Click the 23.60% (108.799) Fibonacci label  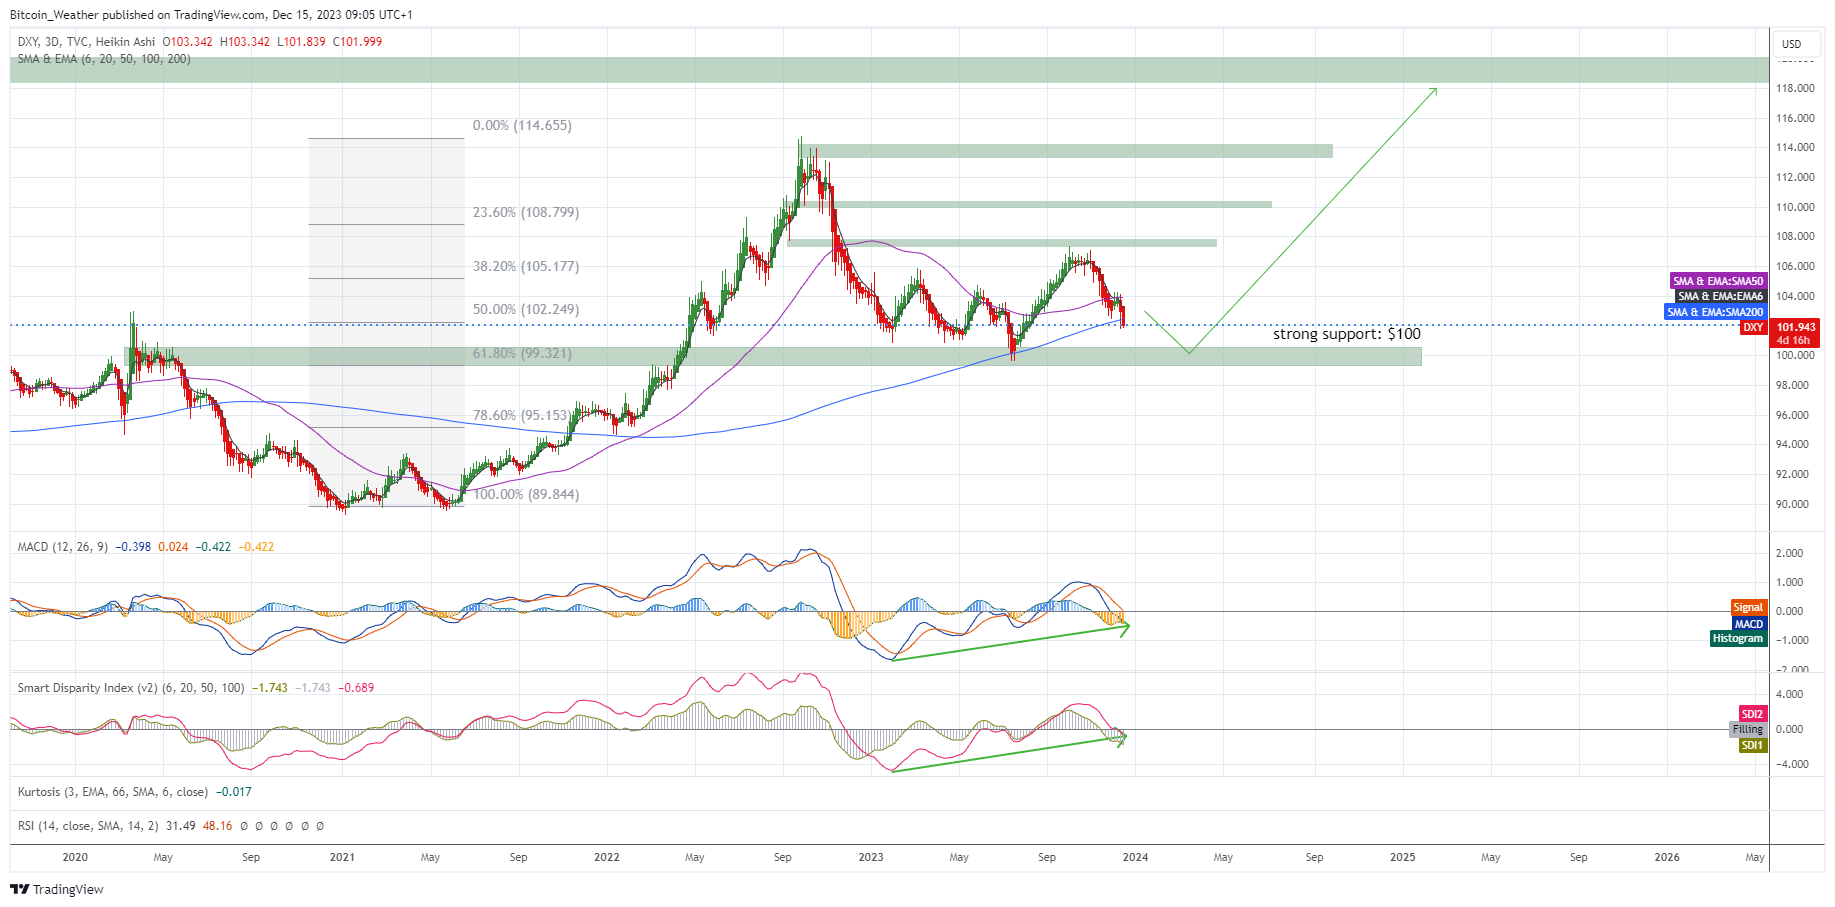(x=526, y=213)
